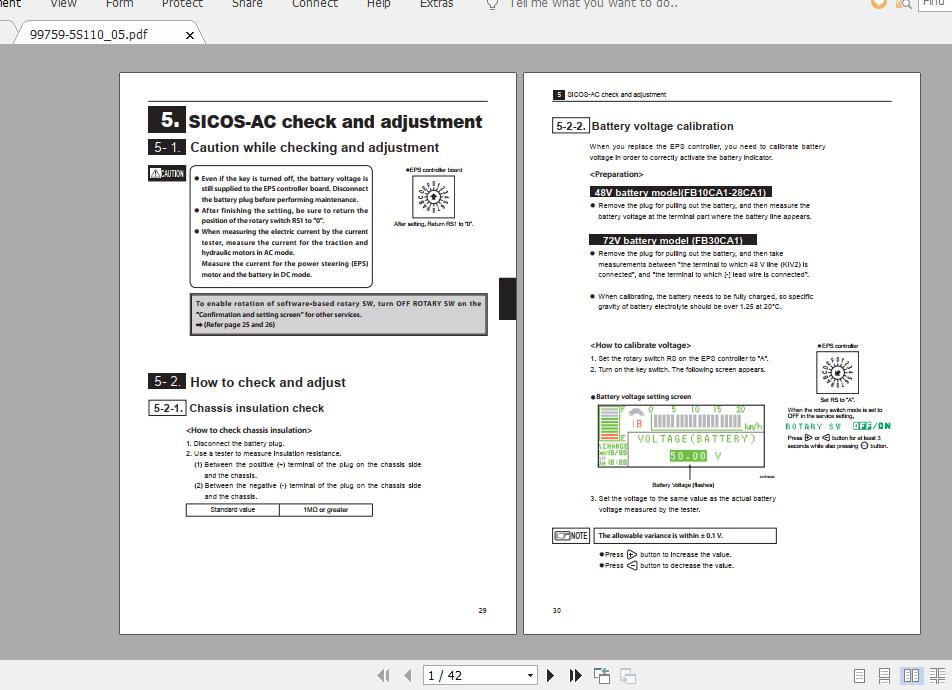This screenshot has height=690, width=952.
Task: Open the Connect menu
Action: pyautogui.click(x=314, y=4)
